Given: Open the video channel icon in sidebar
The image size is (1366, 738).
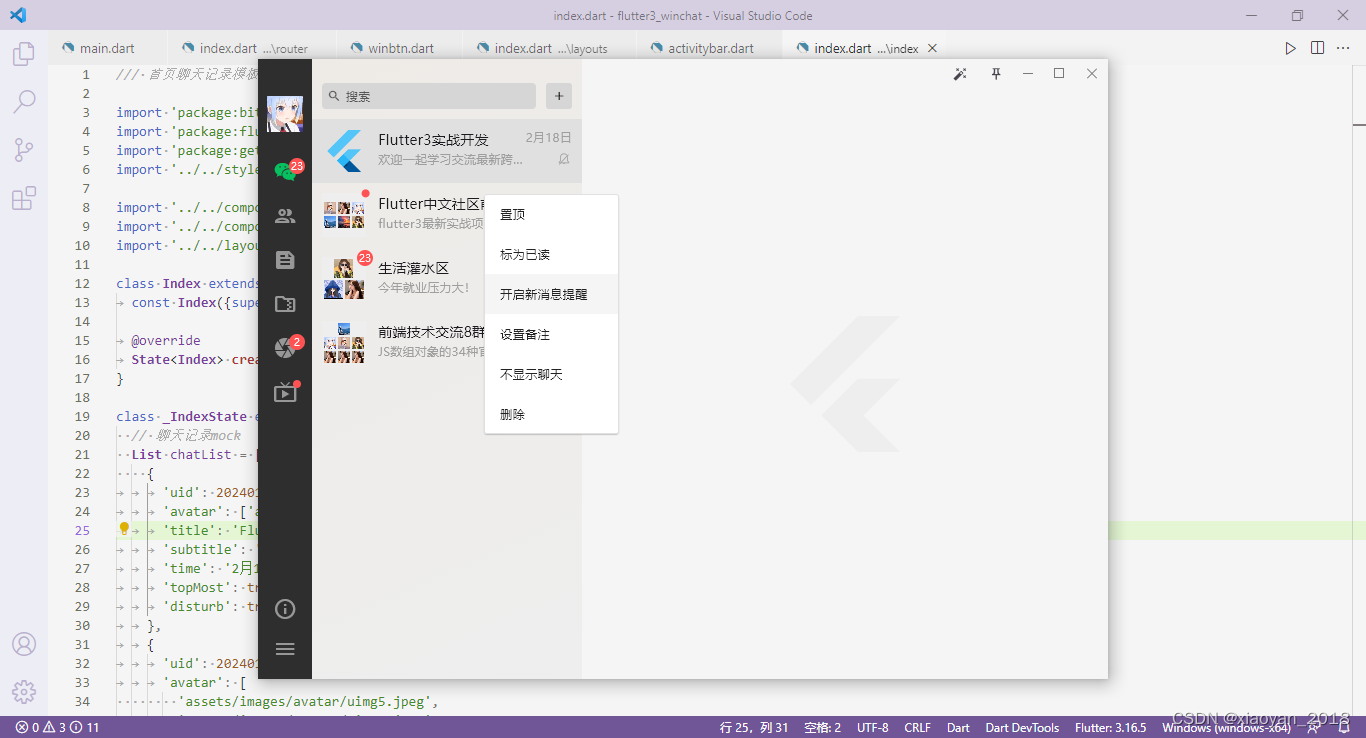Looking at the screenshot, I should (286, 391).
